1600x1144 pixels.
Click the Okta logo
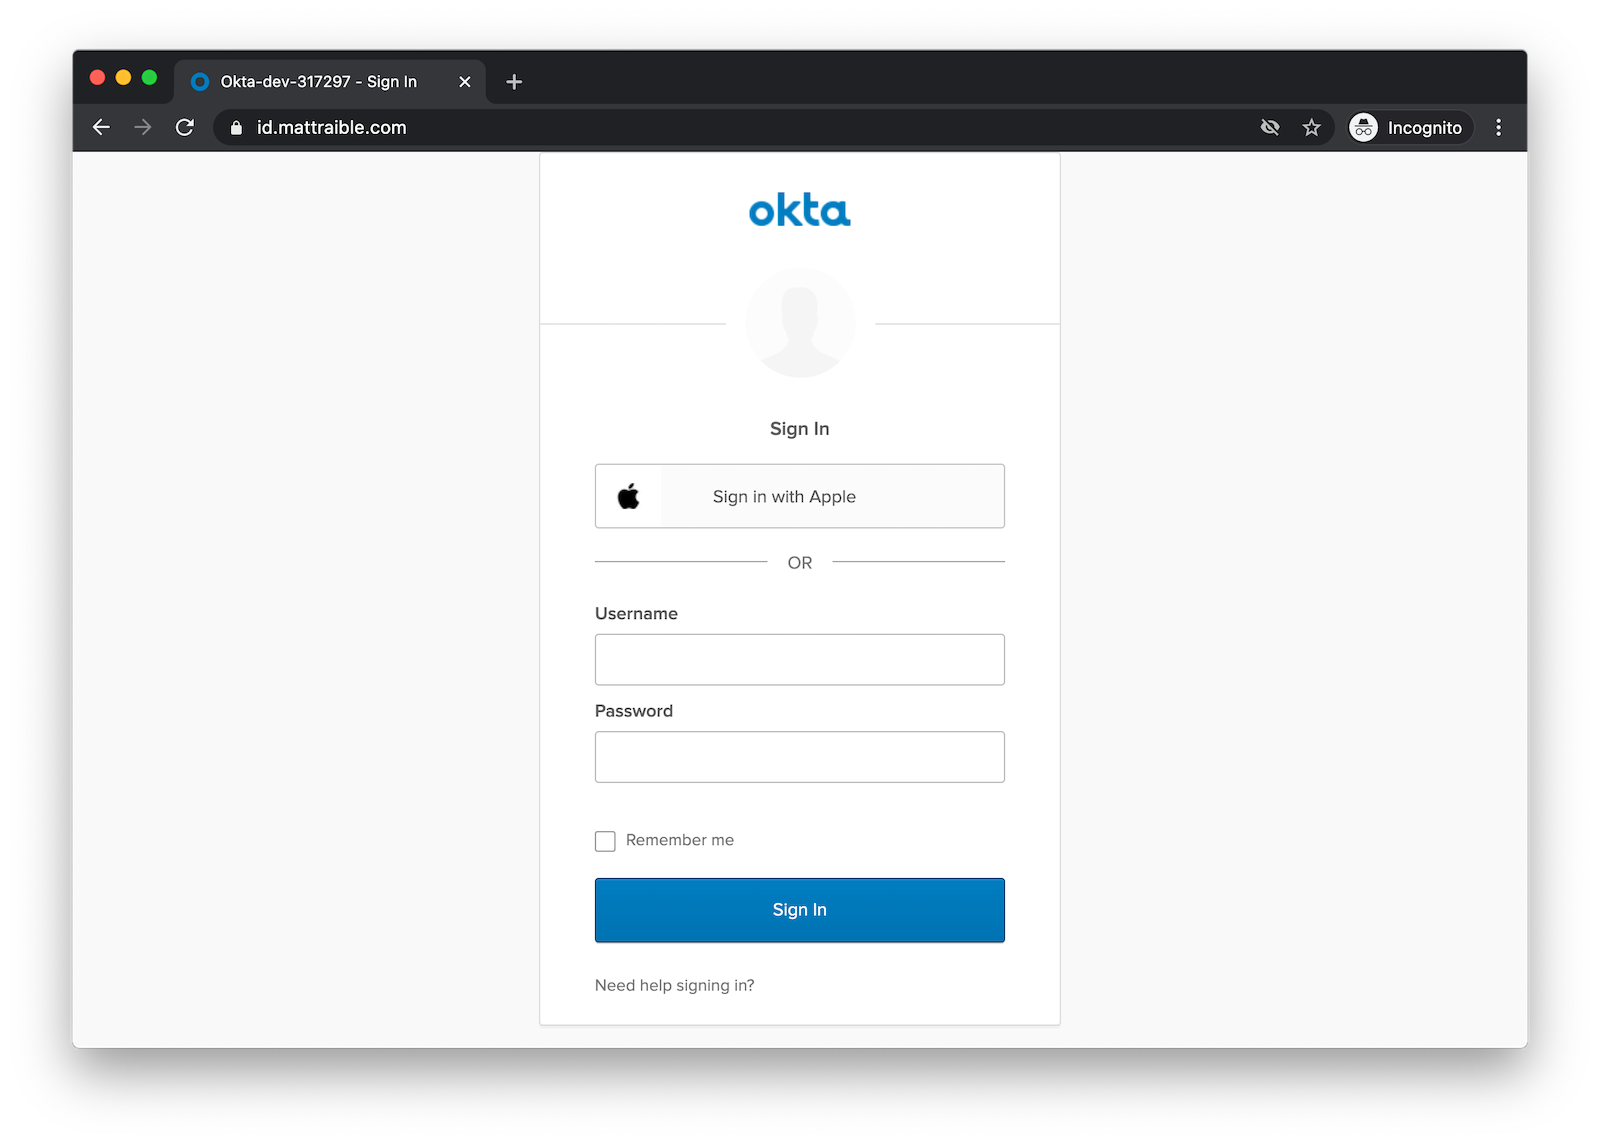point(799,210)
